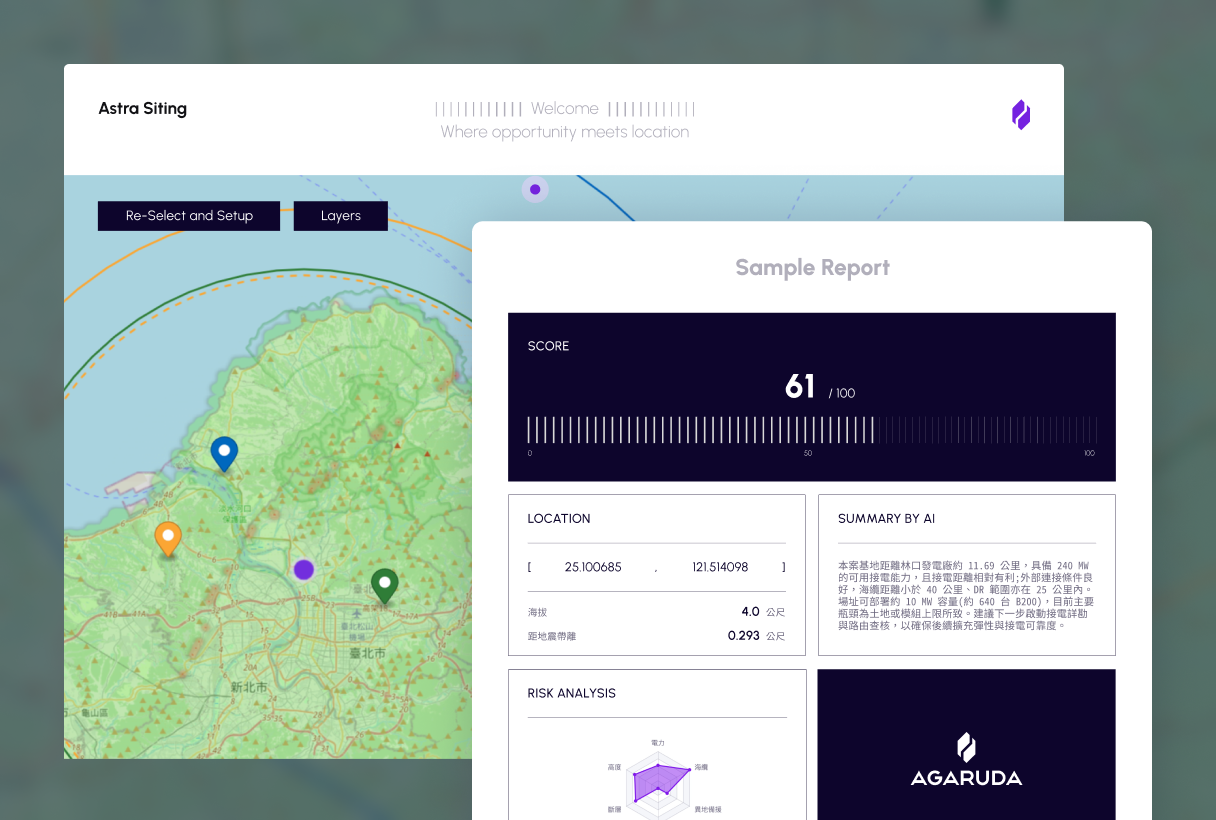Screen dimensions: 1216x820
Task: Click the haloed purple dot near map top
Action: (535, 189)
